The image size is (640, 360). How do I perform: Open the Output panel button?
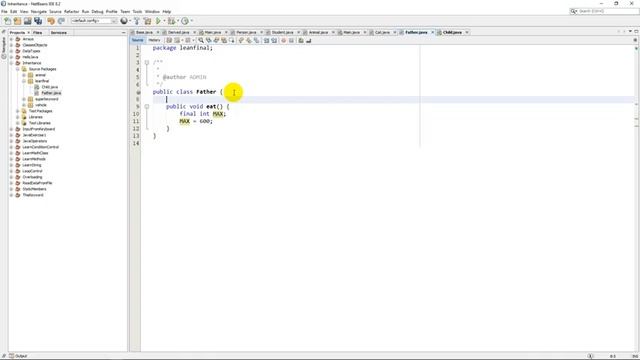point(18,356)
